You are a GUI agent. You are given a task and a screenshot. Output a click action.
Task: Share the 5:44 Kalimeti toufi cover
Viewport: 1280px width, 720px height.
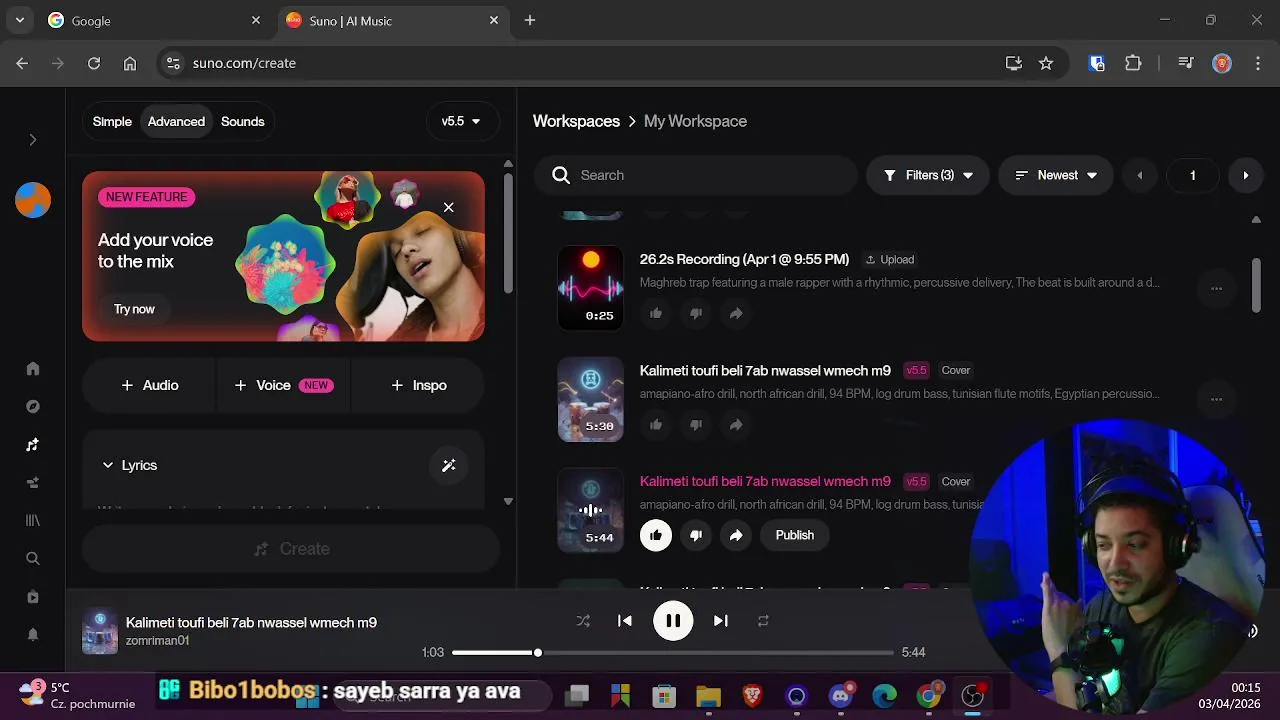click(x=736, y=535)
